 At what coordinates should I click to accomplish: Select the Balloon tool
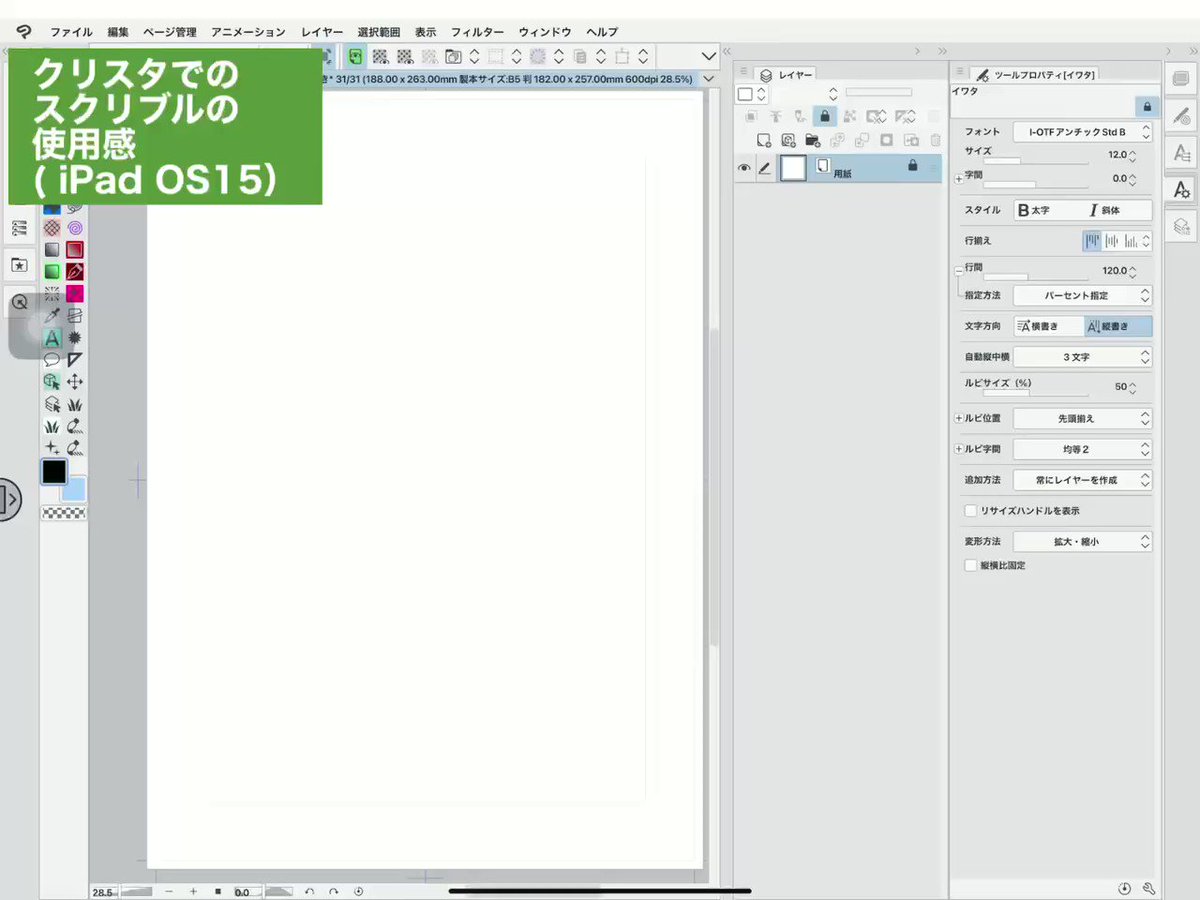tap(52, 360)
